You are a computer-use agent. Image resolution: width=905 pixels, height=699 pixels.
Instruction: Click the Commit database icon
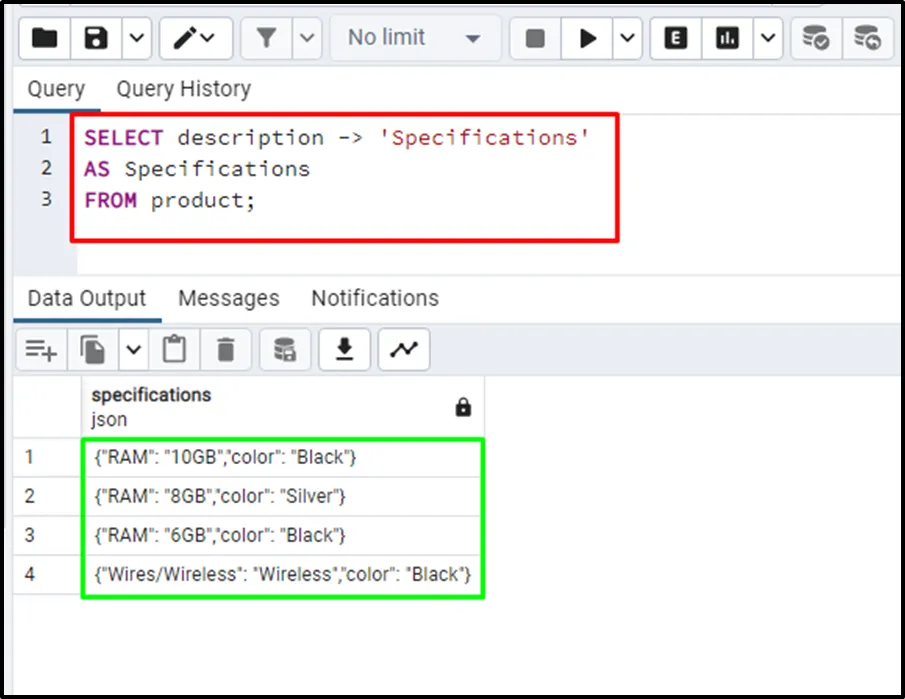[x=816, y=38]
